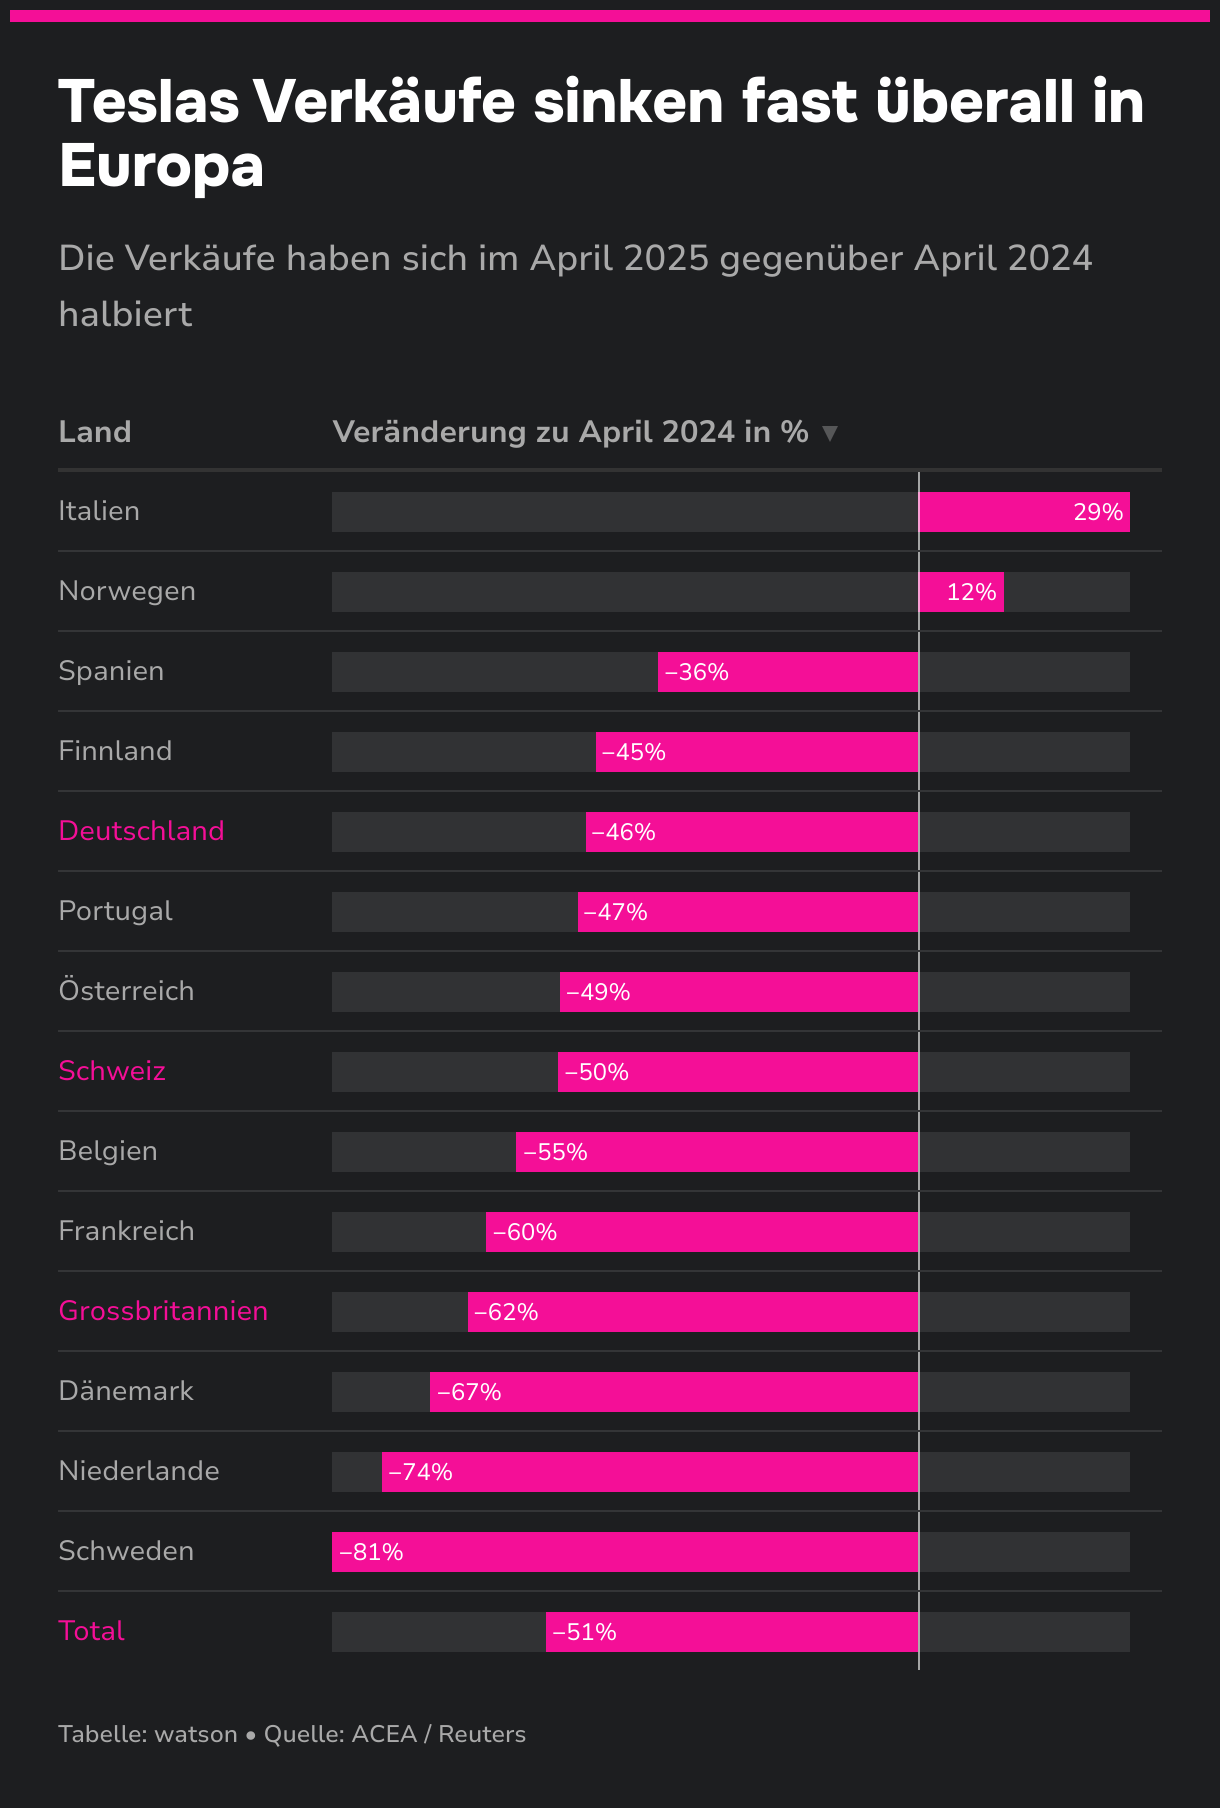
Task: Click Spanien's −36% bar
Action: tap(788, 672)
